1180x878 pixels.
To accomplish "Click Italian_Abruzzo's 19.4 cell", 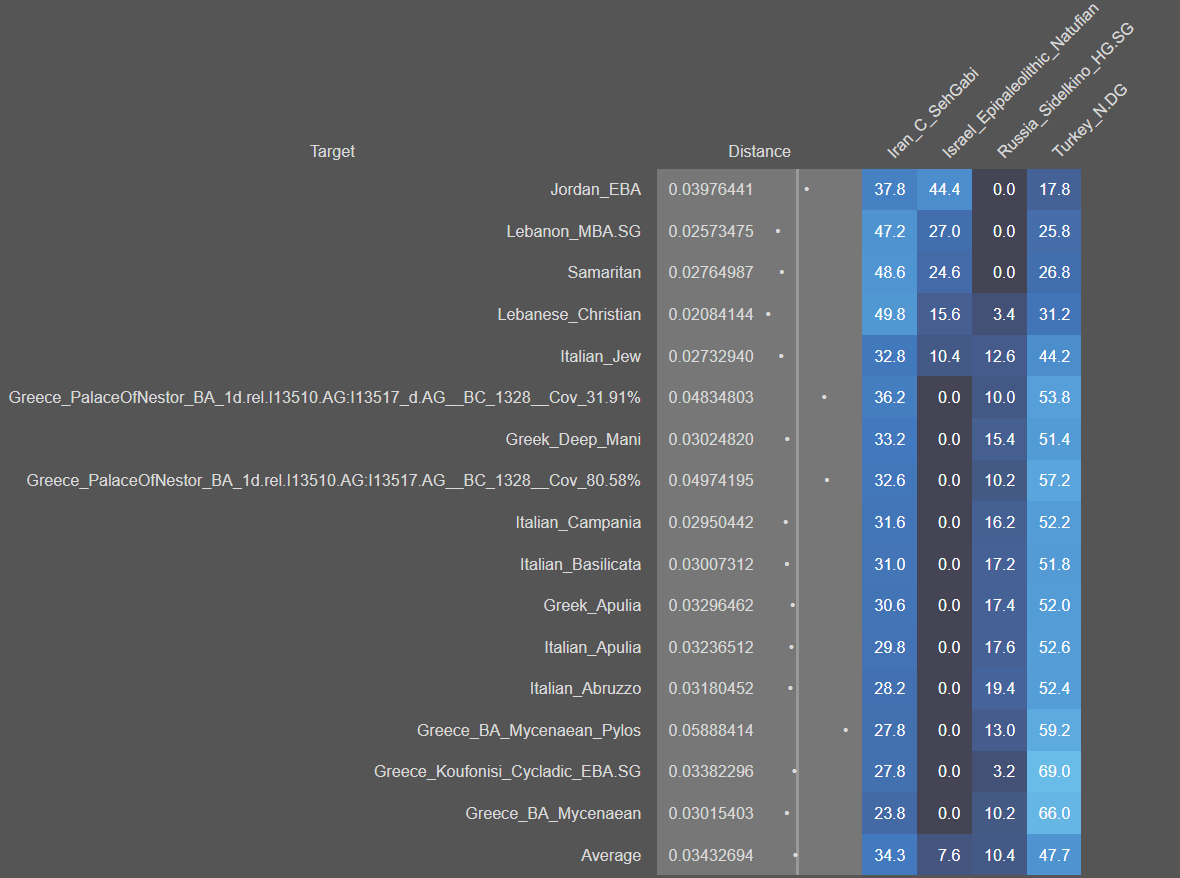I will pos(999,688).
